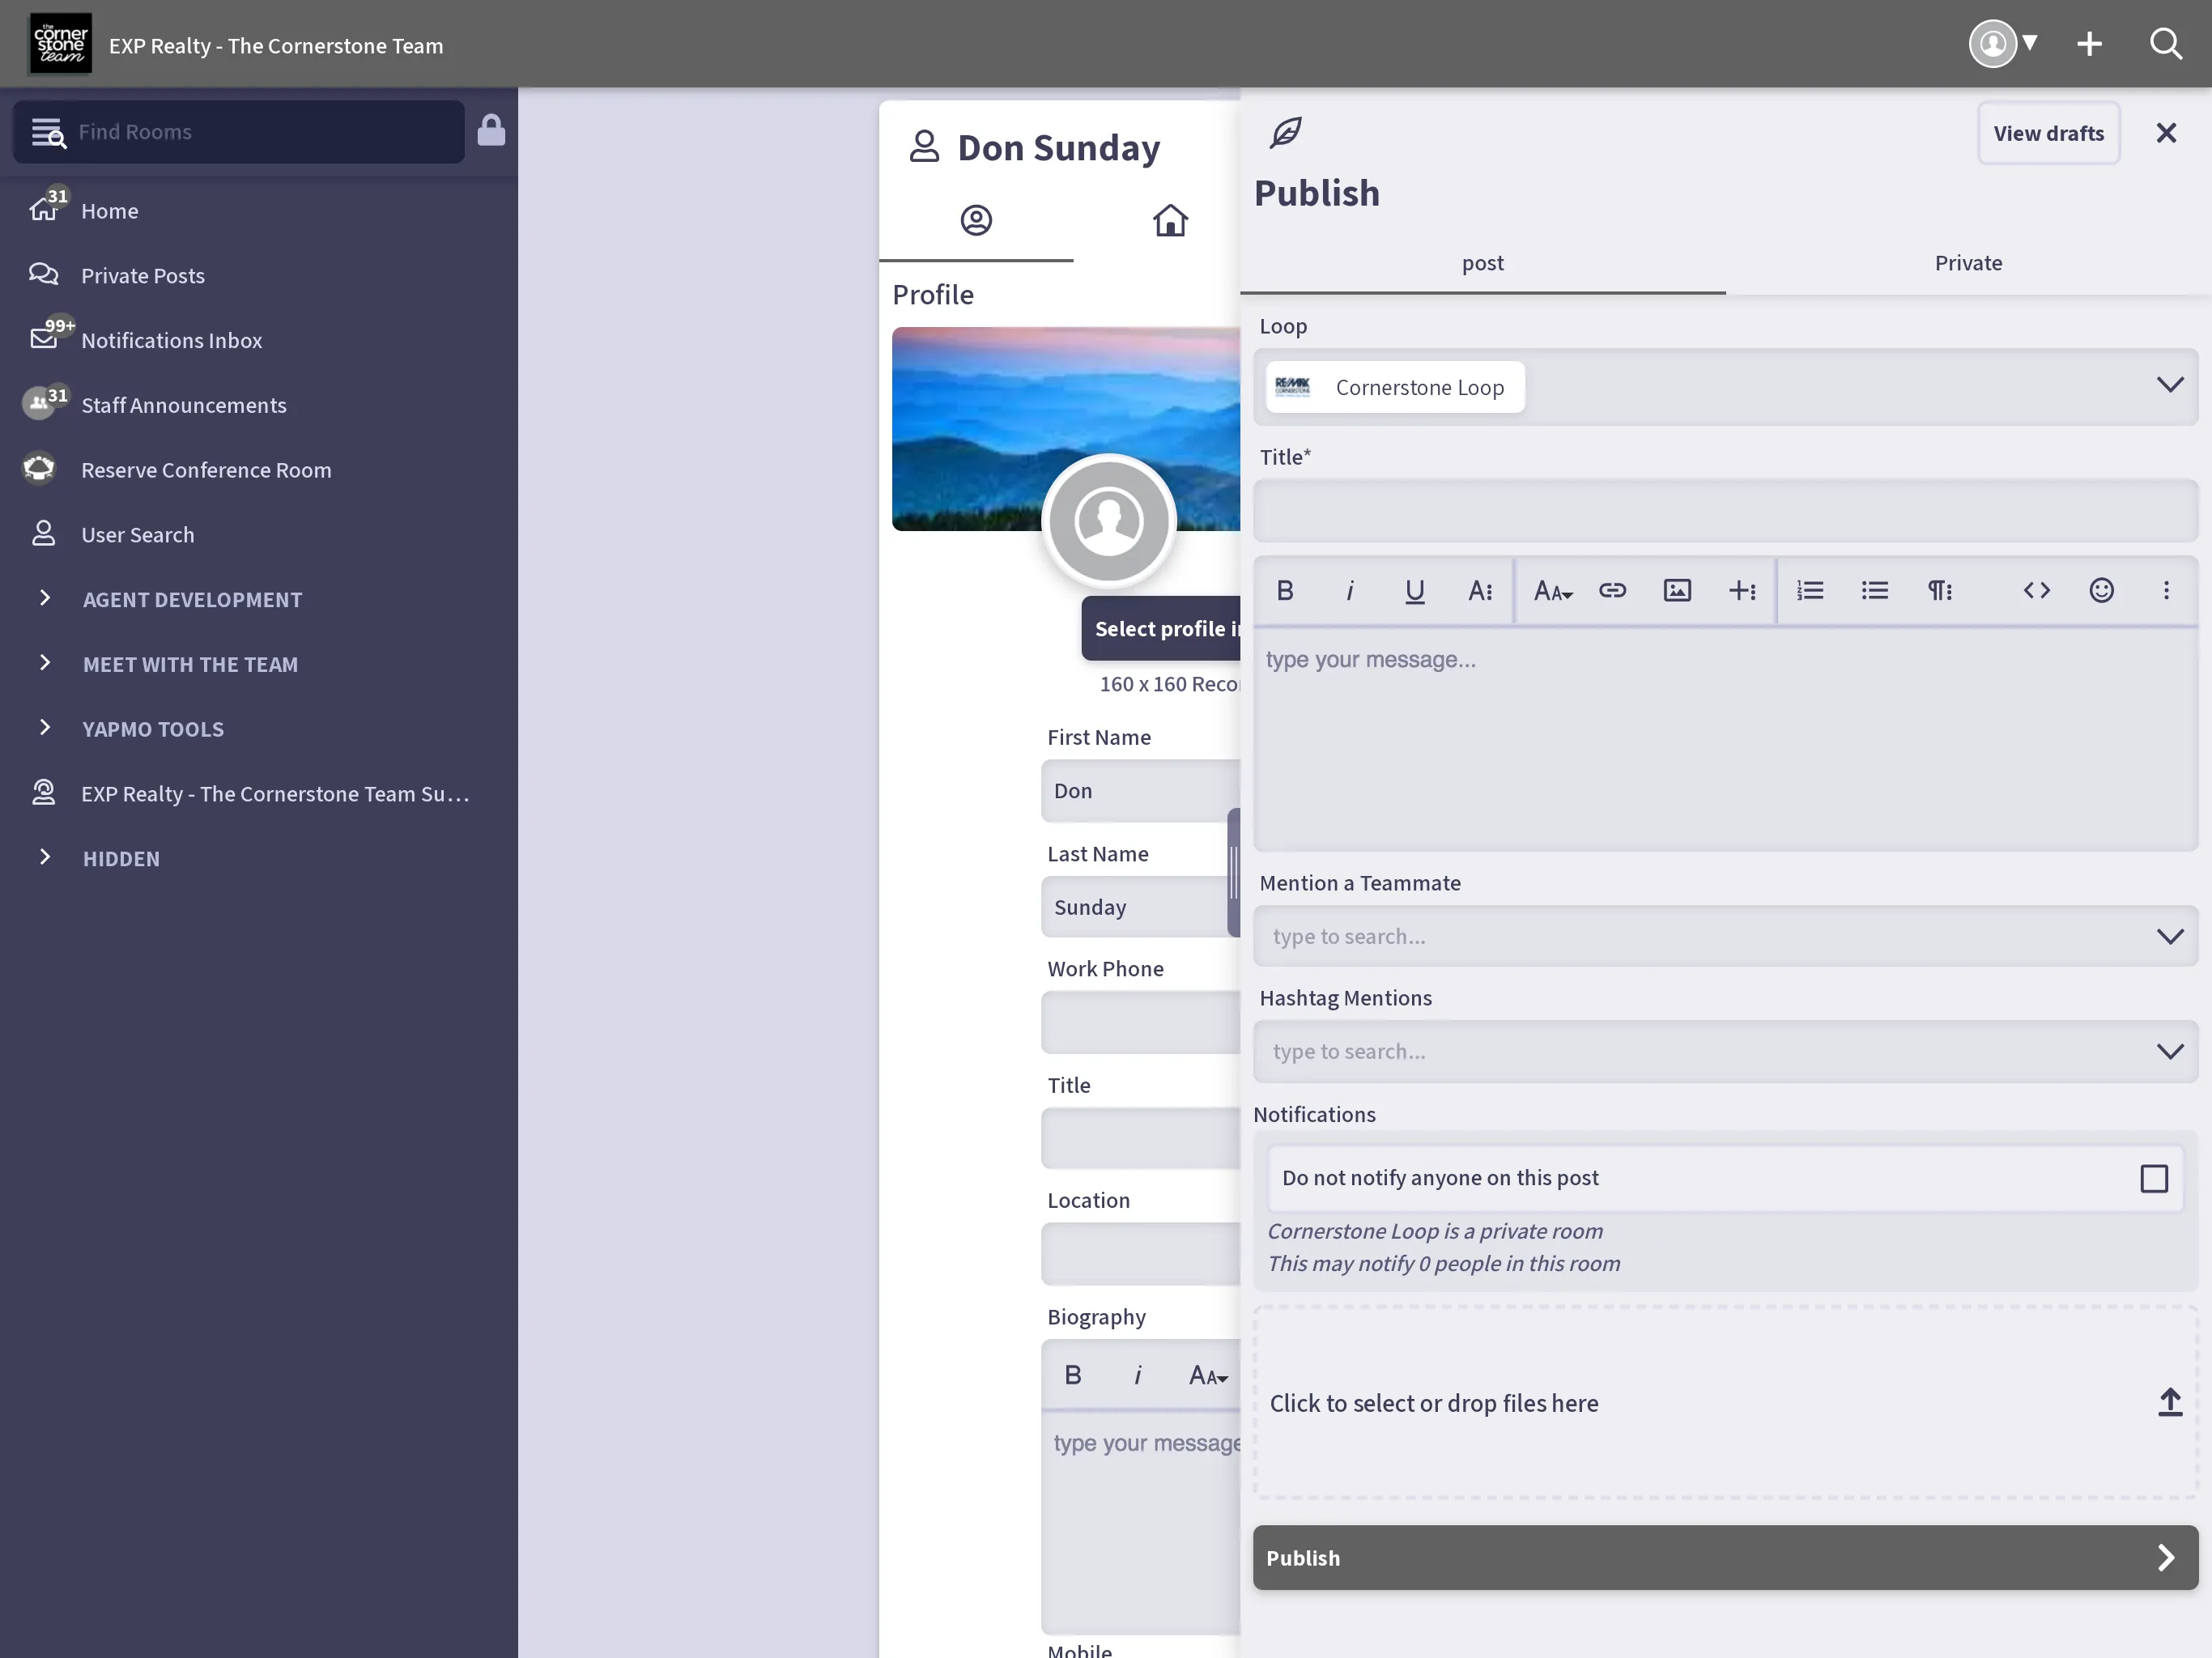Open the paragraph format options

click(x=1940, y=591)
